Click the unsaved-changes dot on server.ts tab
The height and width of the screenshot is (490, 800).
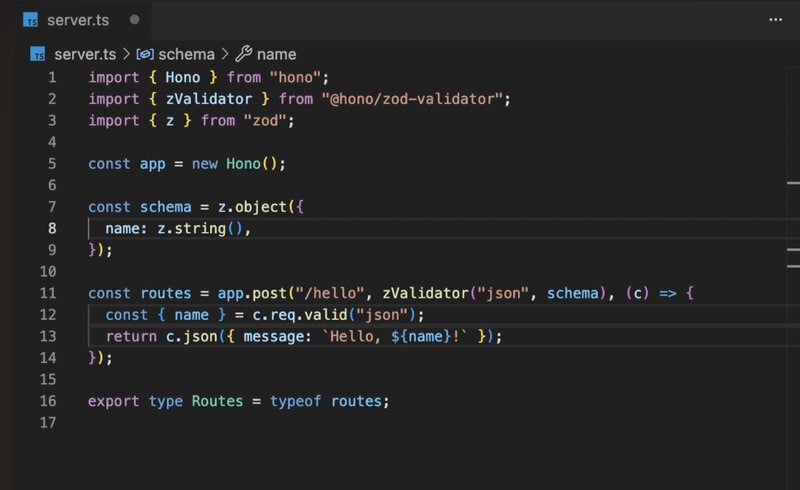click(134, 19)
